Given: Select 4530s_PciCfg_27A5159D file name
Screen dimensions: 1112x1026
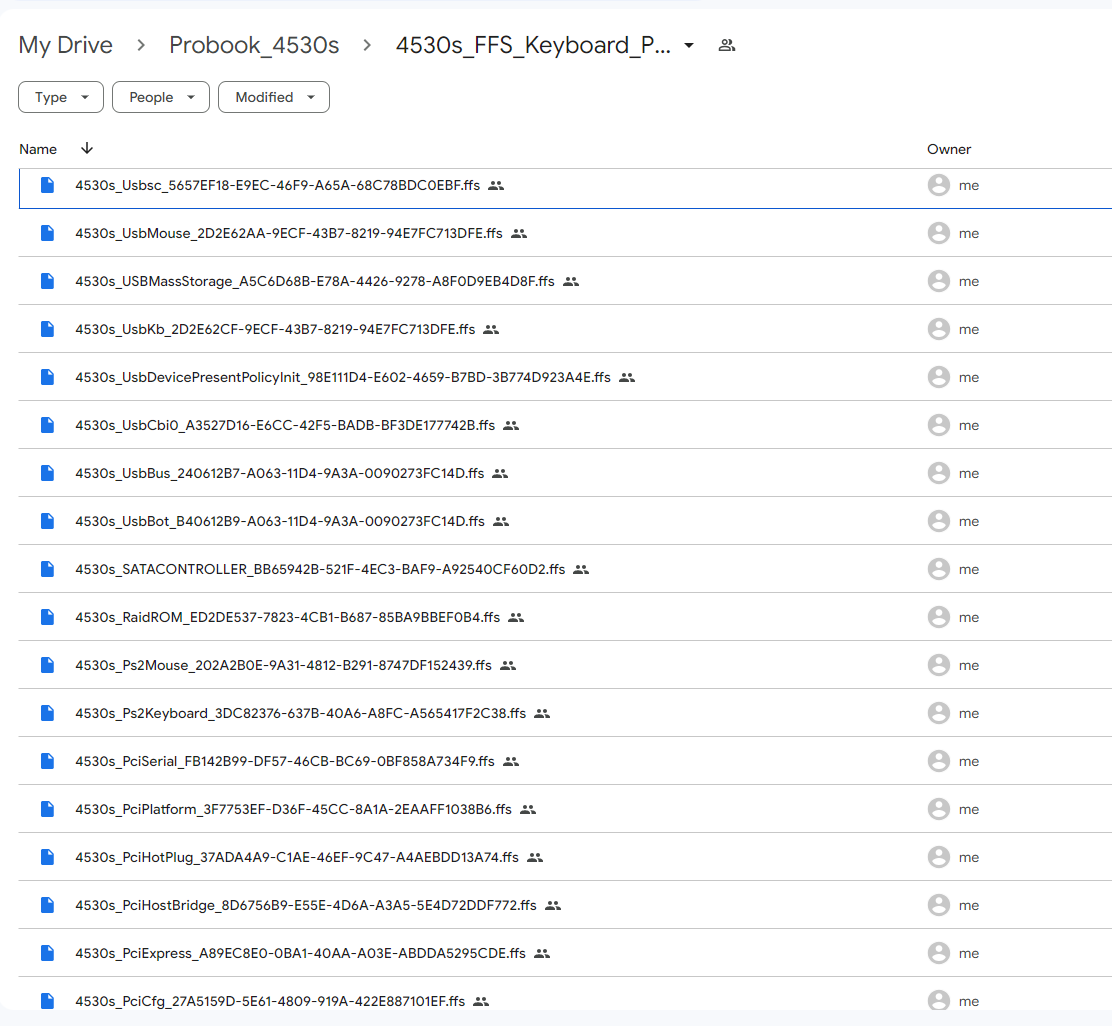Looking at the screenshot, I should tap(270, 1001).
